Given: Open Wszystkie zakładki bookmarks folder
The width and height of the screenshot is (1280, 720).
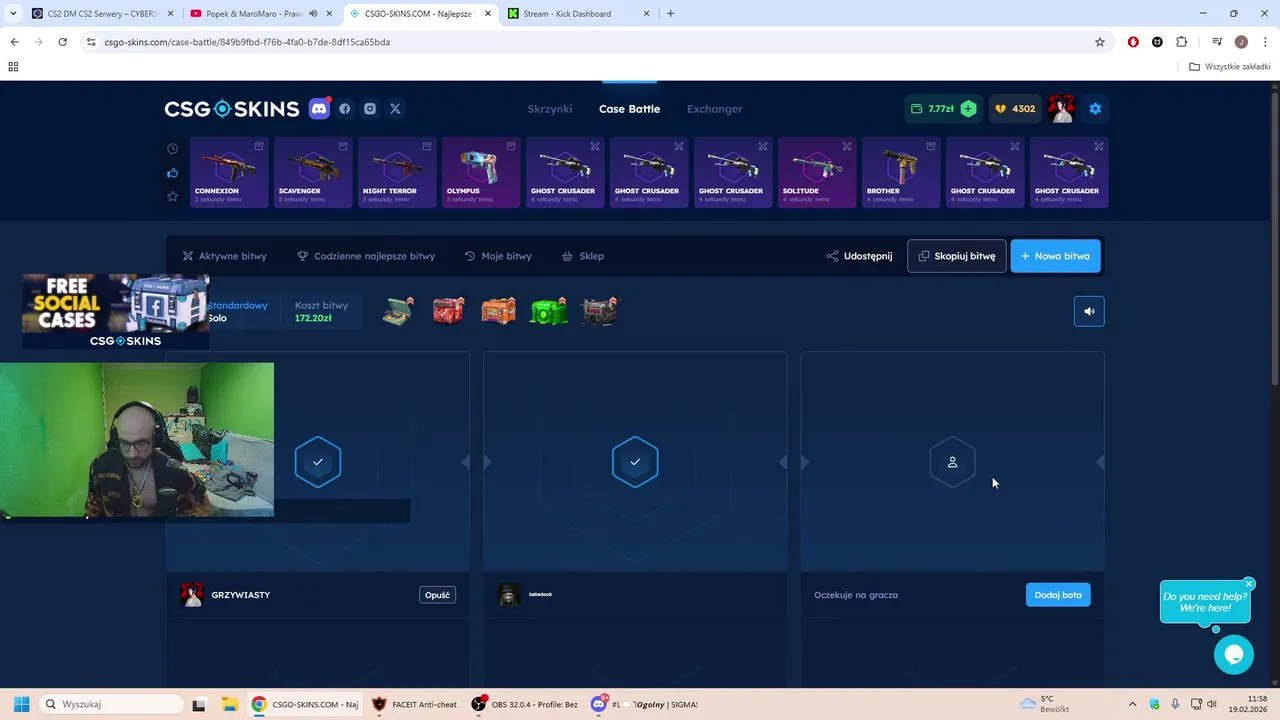Looking at the screenshot, I should (1230, 67).
